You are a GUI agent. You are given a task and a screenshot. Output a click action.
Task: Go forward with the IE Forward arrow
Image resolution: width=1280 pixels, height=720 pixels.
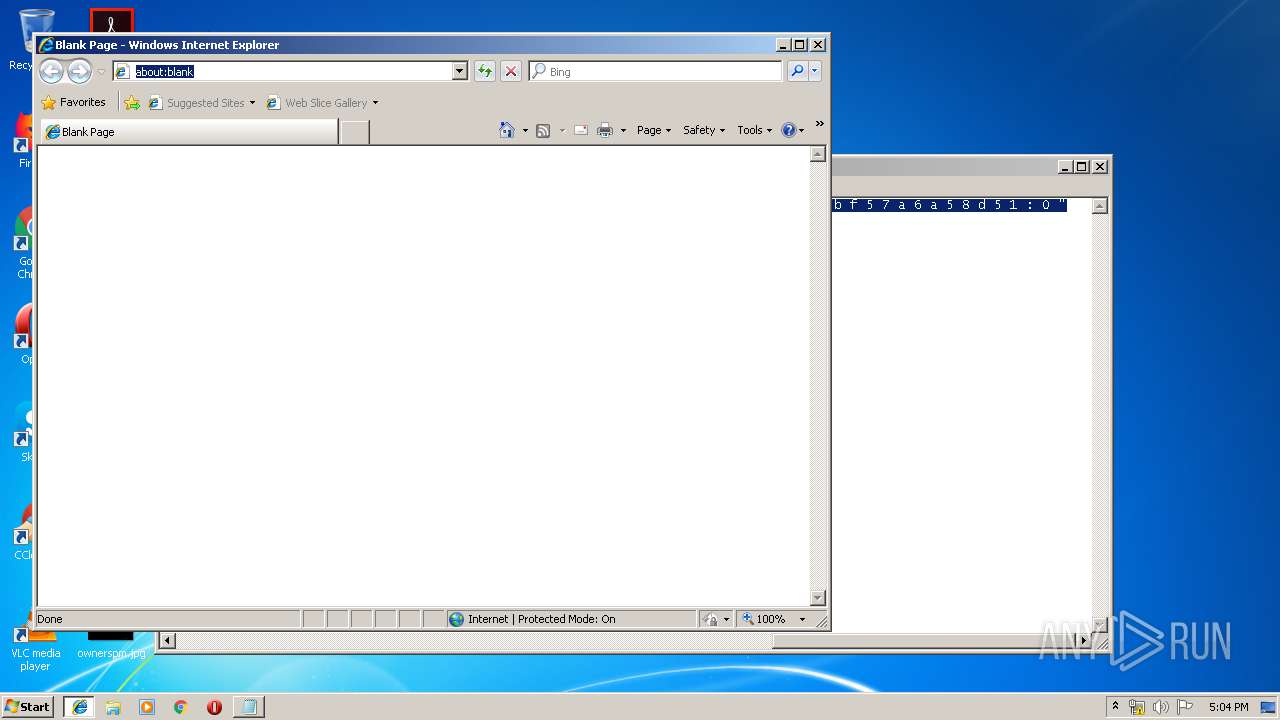pos(79,71)
